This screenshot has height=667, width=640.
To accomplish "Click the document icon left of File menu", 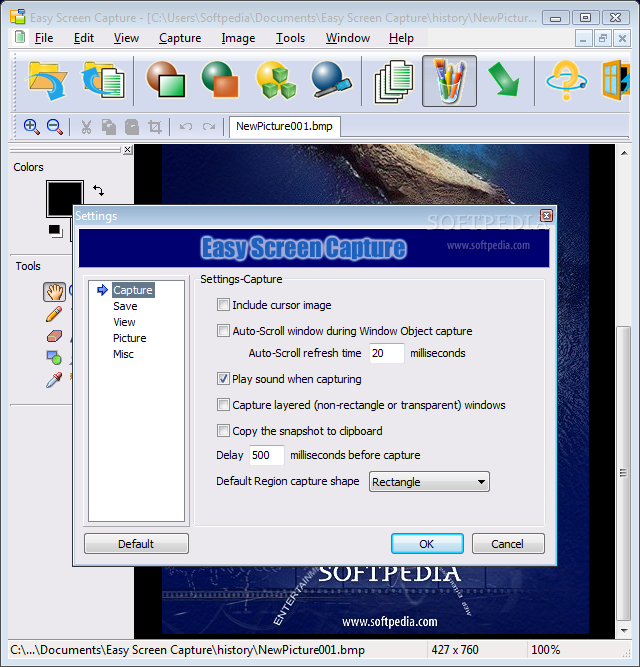I will 20,37.
